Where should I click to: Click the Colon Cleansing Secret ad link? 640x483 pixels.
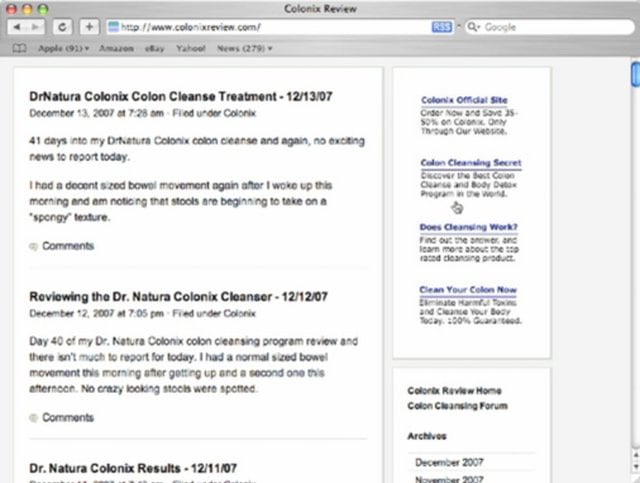coord(471,163)
